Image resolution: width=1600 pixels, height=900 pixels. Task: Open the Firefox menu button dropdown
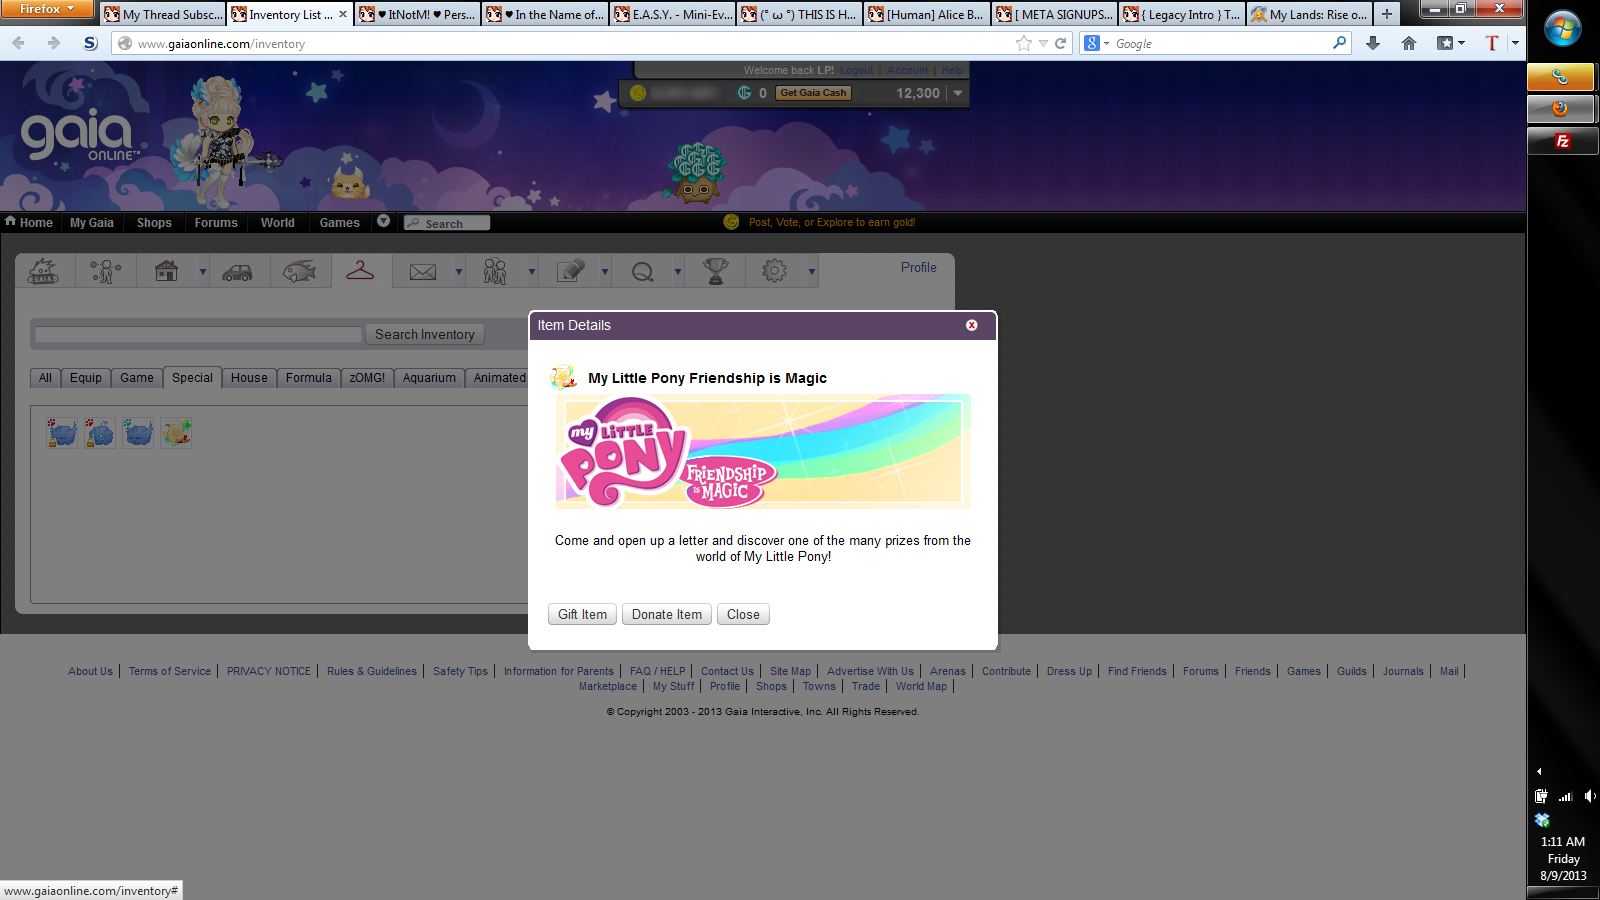coord(47,9)
